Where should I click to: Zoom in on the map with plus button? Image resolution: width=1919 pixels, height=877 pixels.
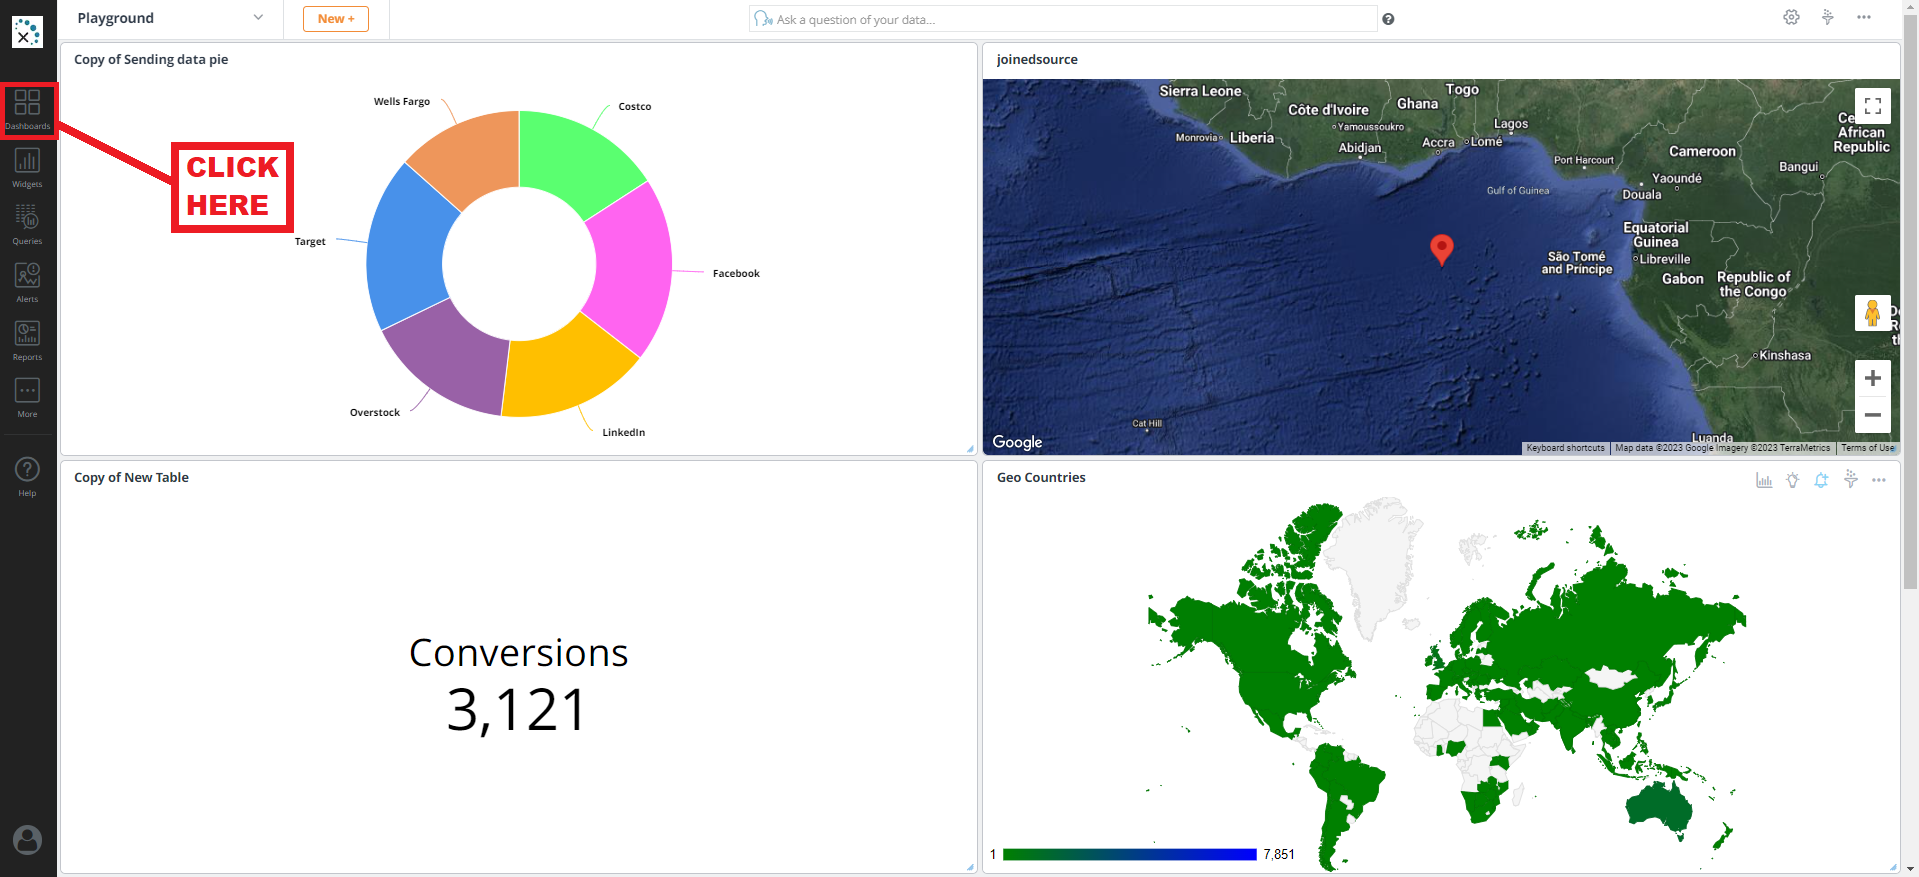coord(1872,379)
